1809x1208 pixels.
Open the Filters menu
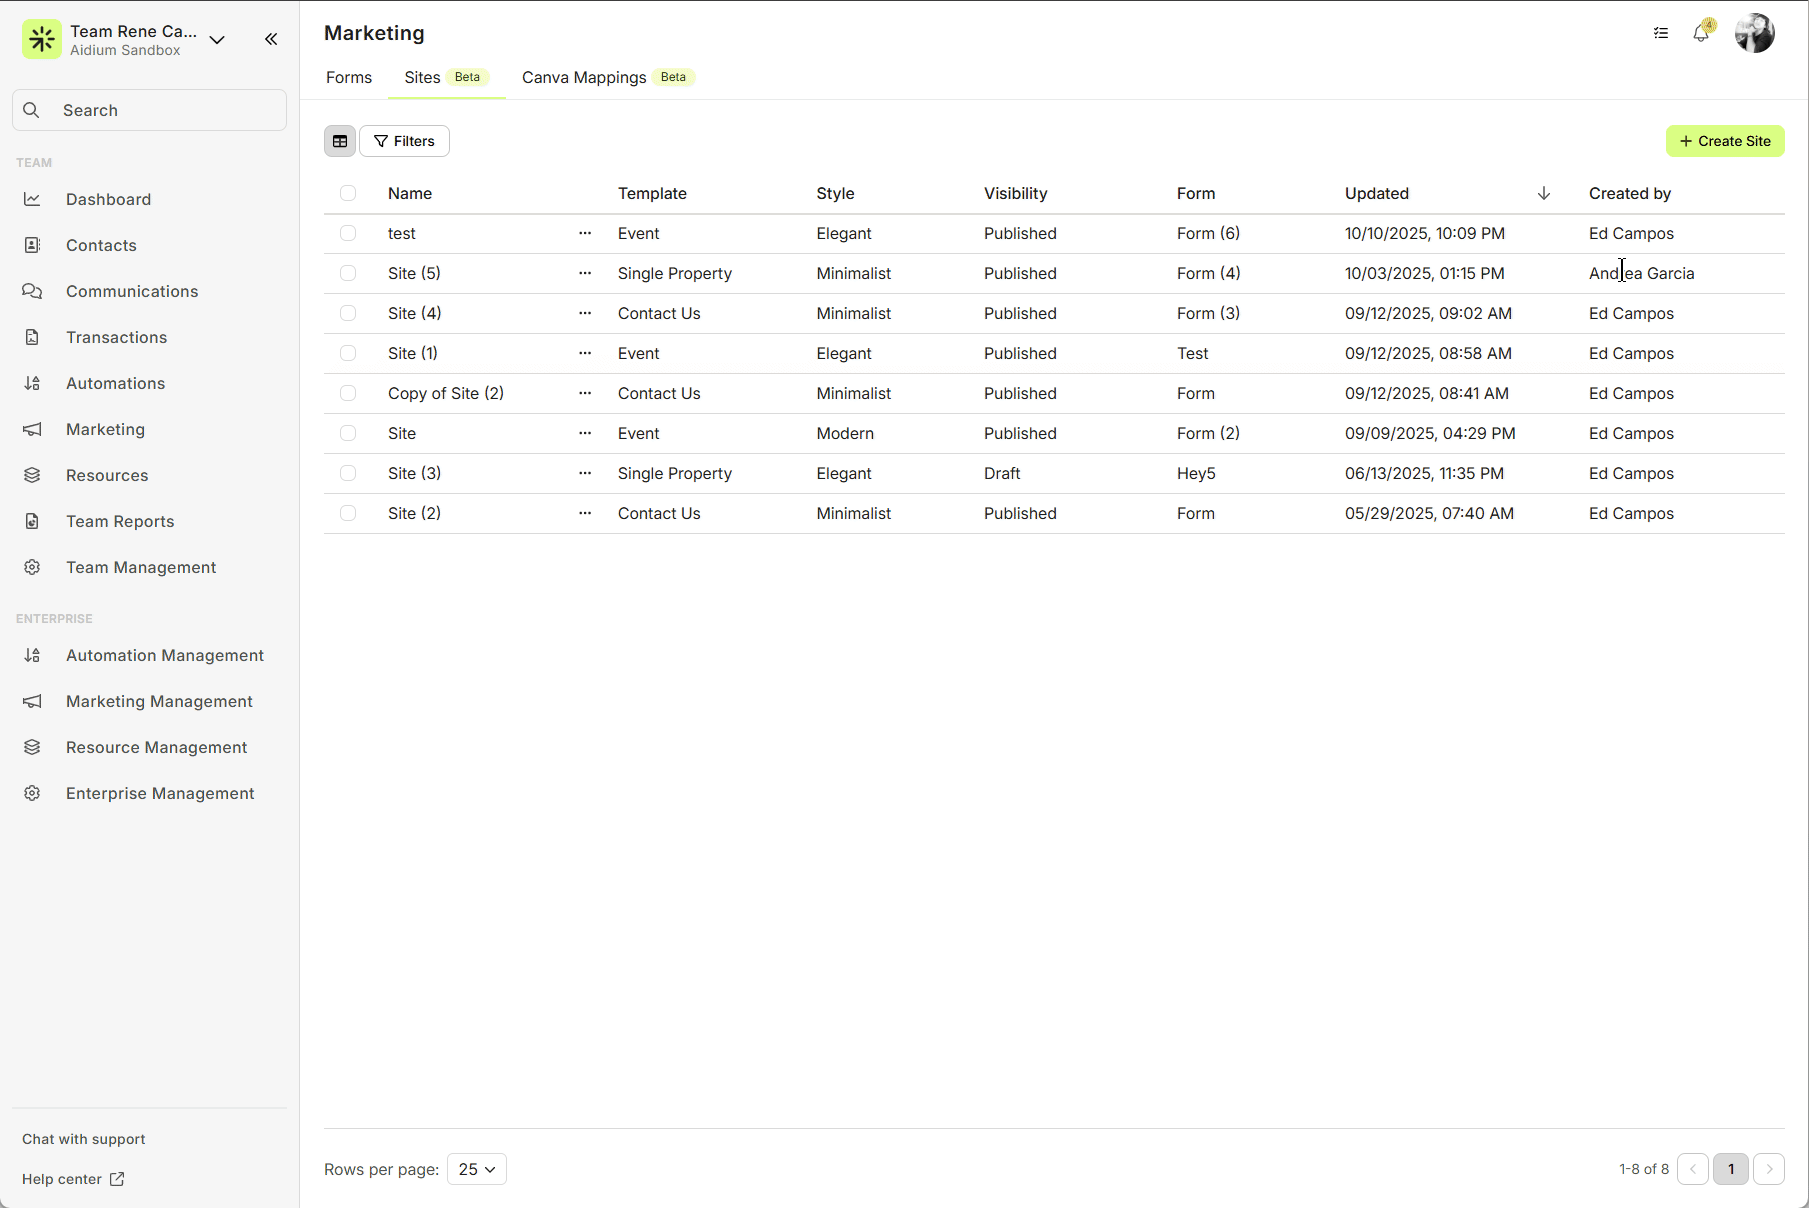coord(404,141)
